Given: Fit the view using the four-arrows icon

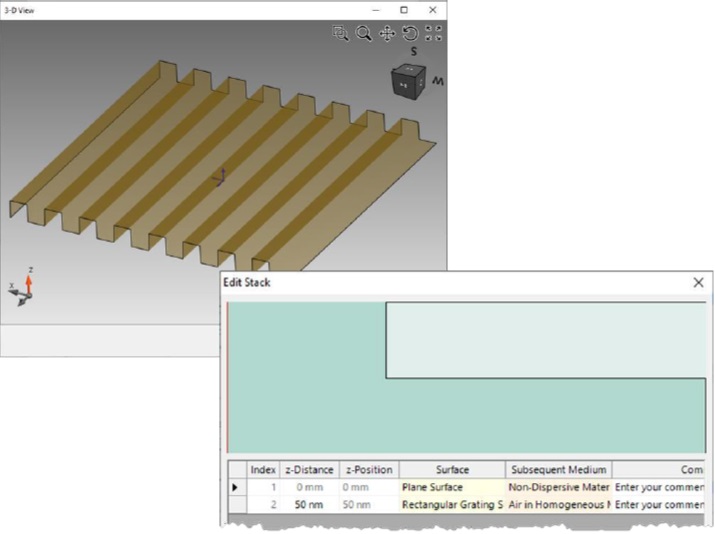Looking at the screenshot, I should 433,33.
